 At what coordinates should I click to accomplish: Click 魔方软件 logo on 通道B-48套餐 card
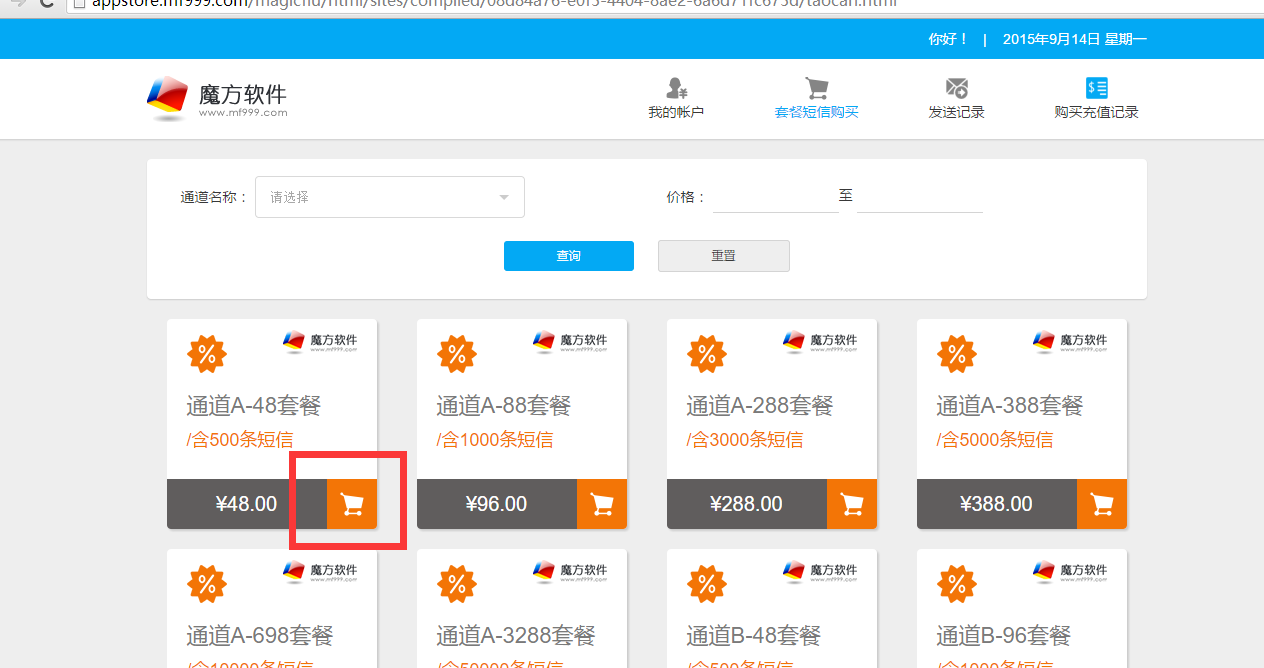820,572
